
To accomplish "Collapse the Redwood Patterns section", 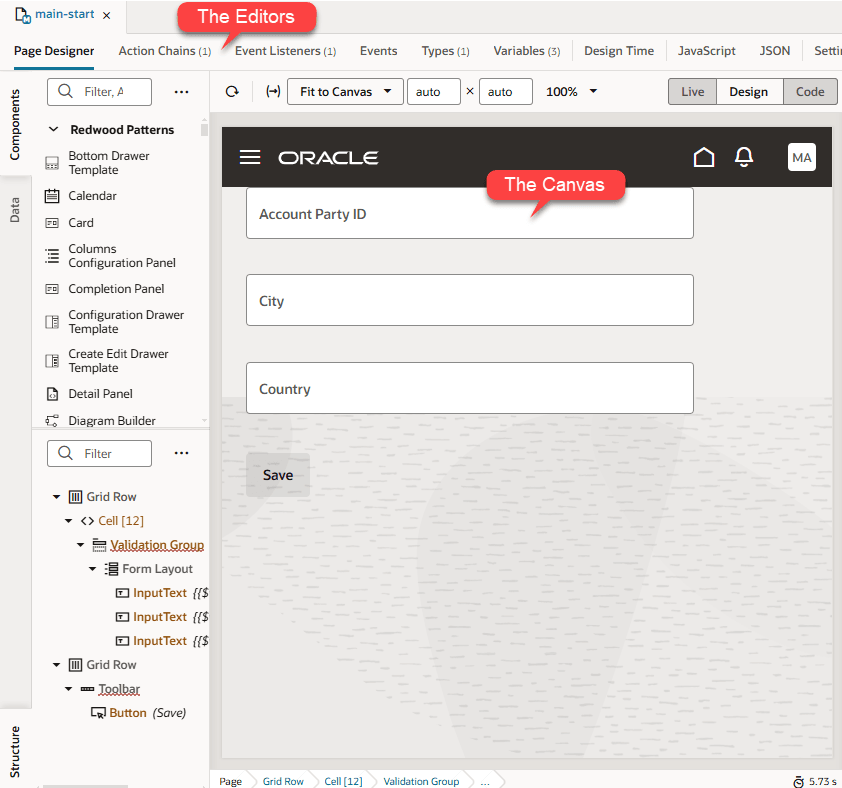I will tap(54, 129).
